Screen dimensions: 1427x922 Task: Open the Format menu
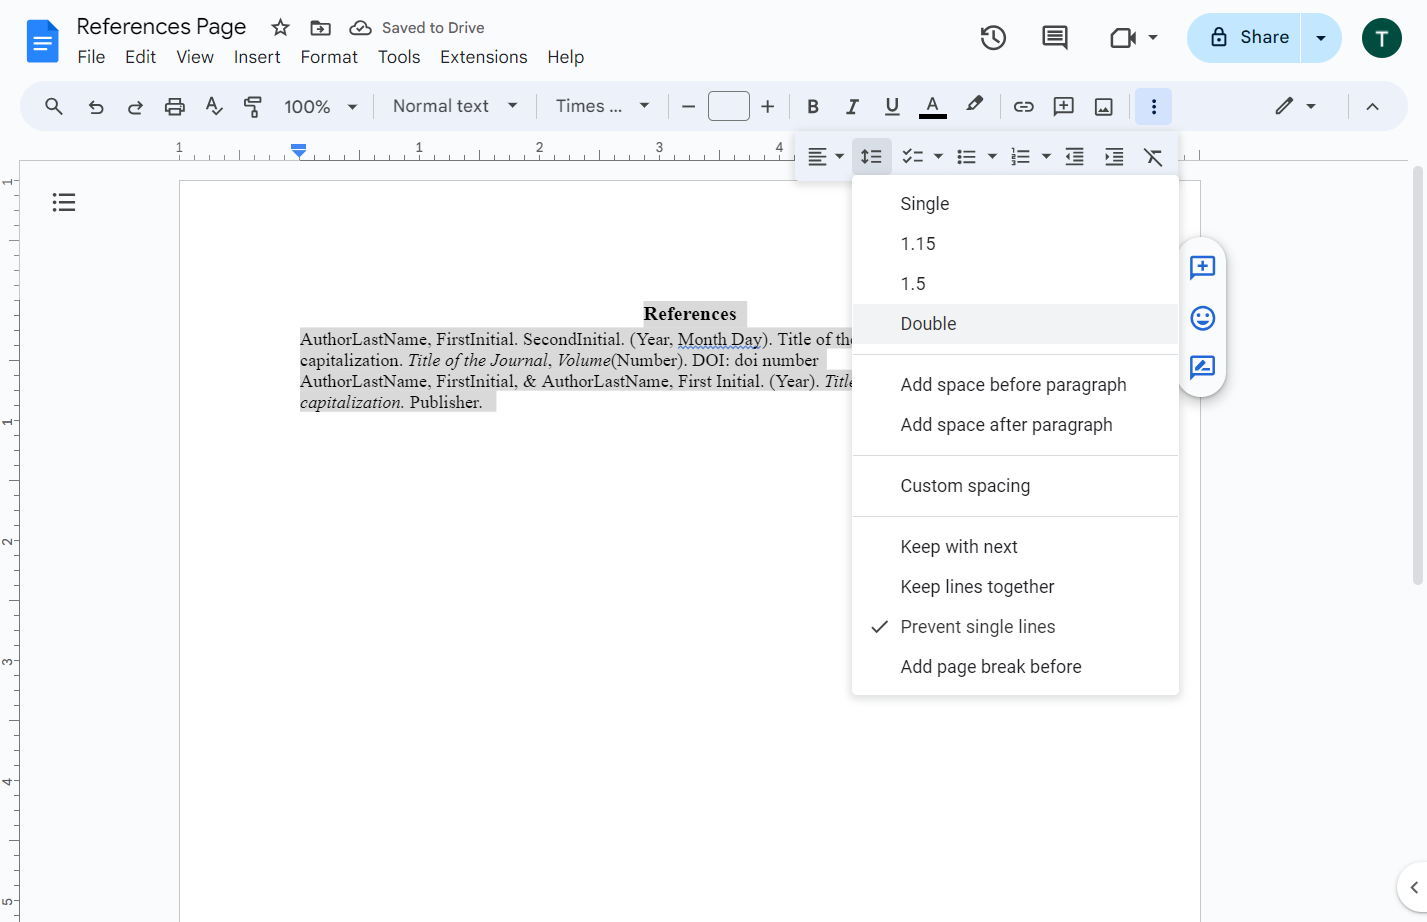tap(329, 57)
